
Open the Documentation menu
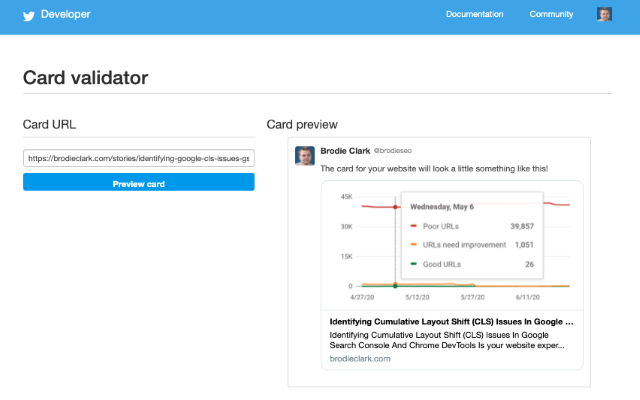pyautogui.click(x=474, y=15)
